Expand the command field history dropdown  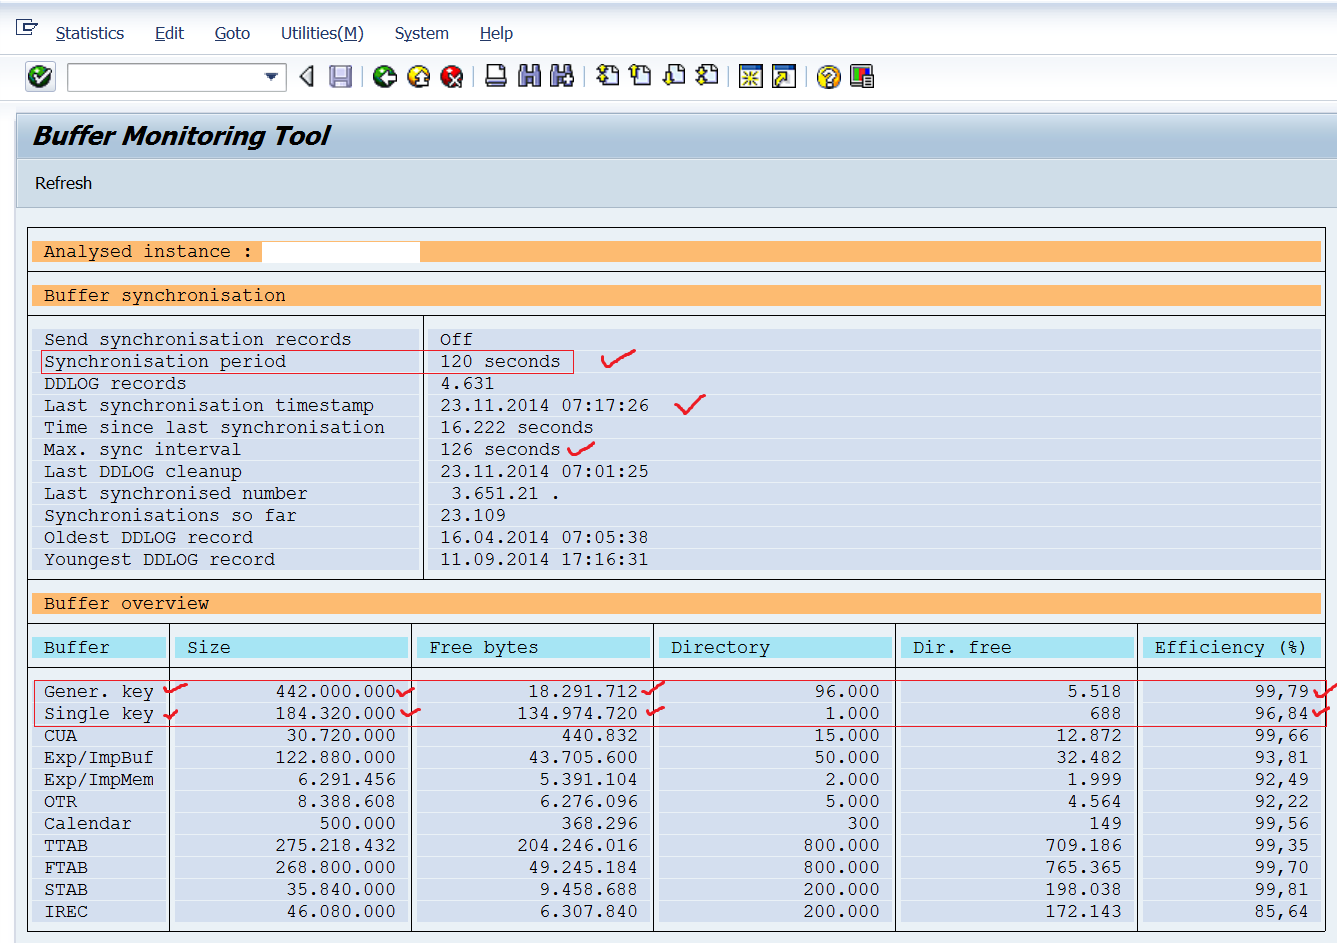(x=269, y=76)
